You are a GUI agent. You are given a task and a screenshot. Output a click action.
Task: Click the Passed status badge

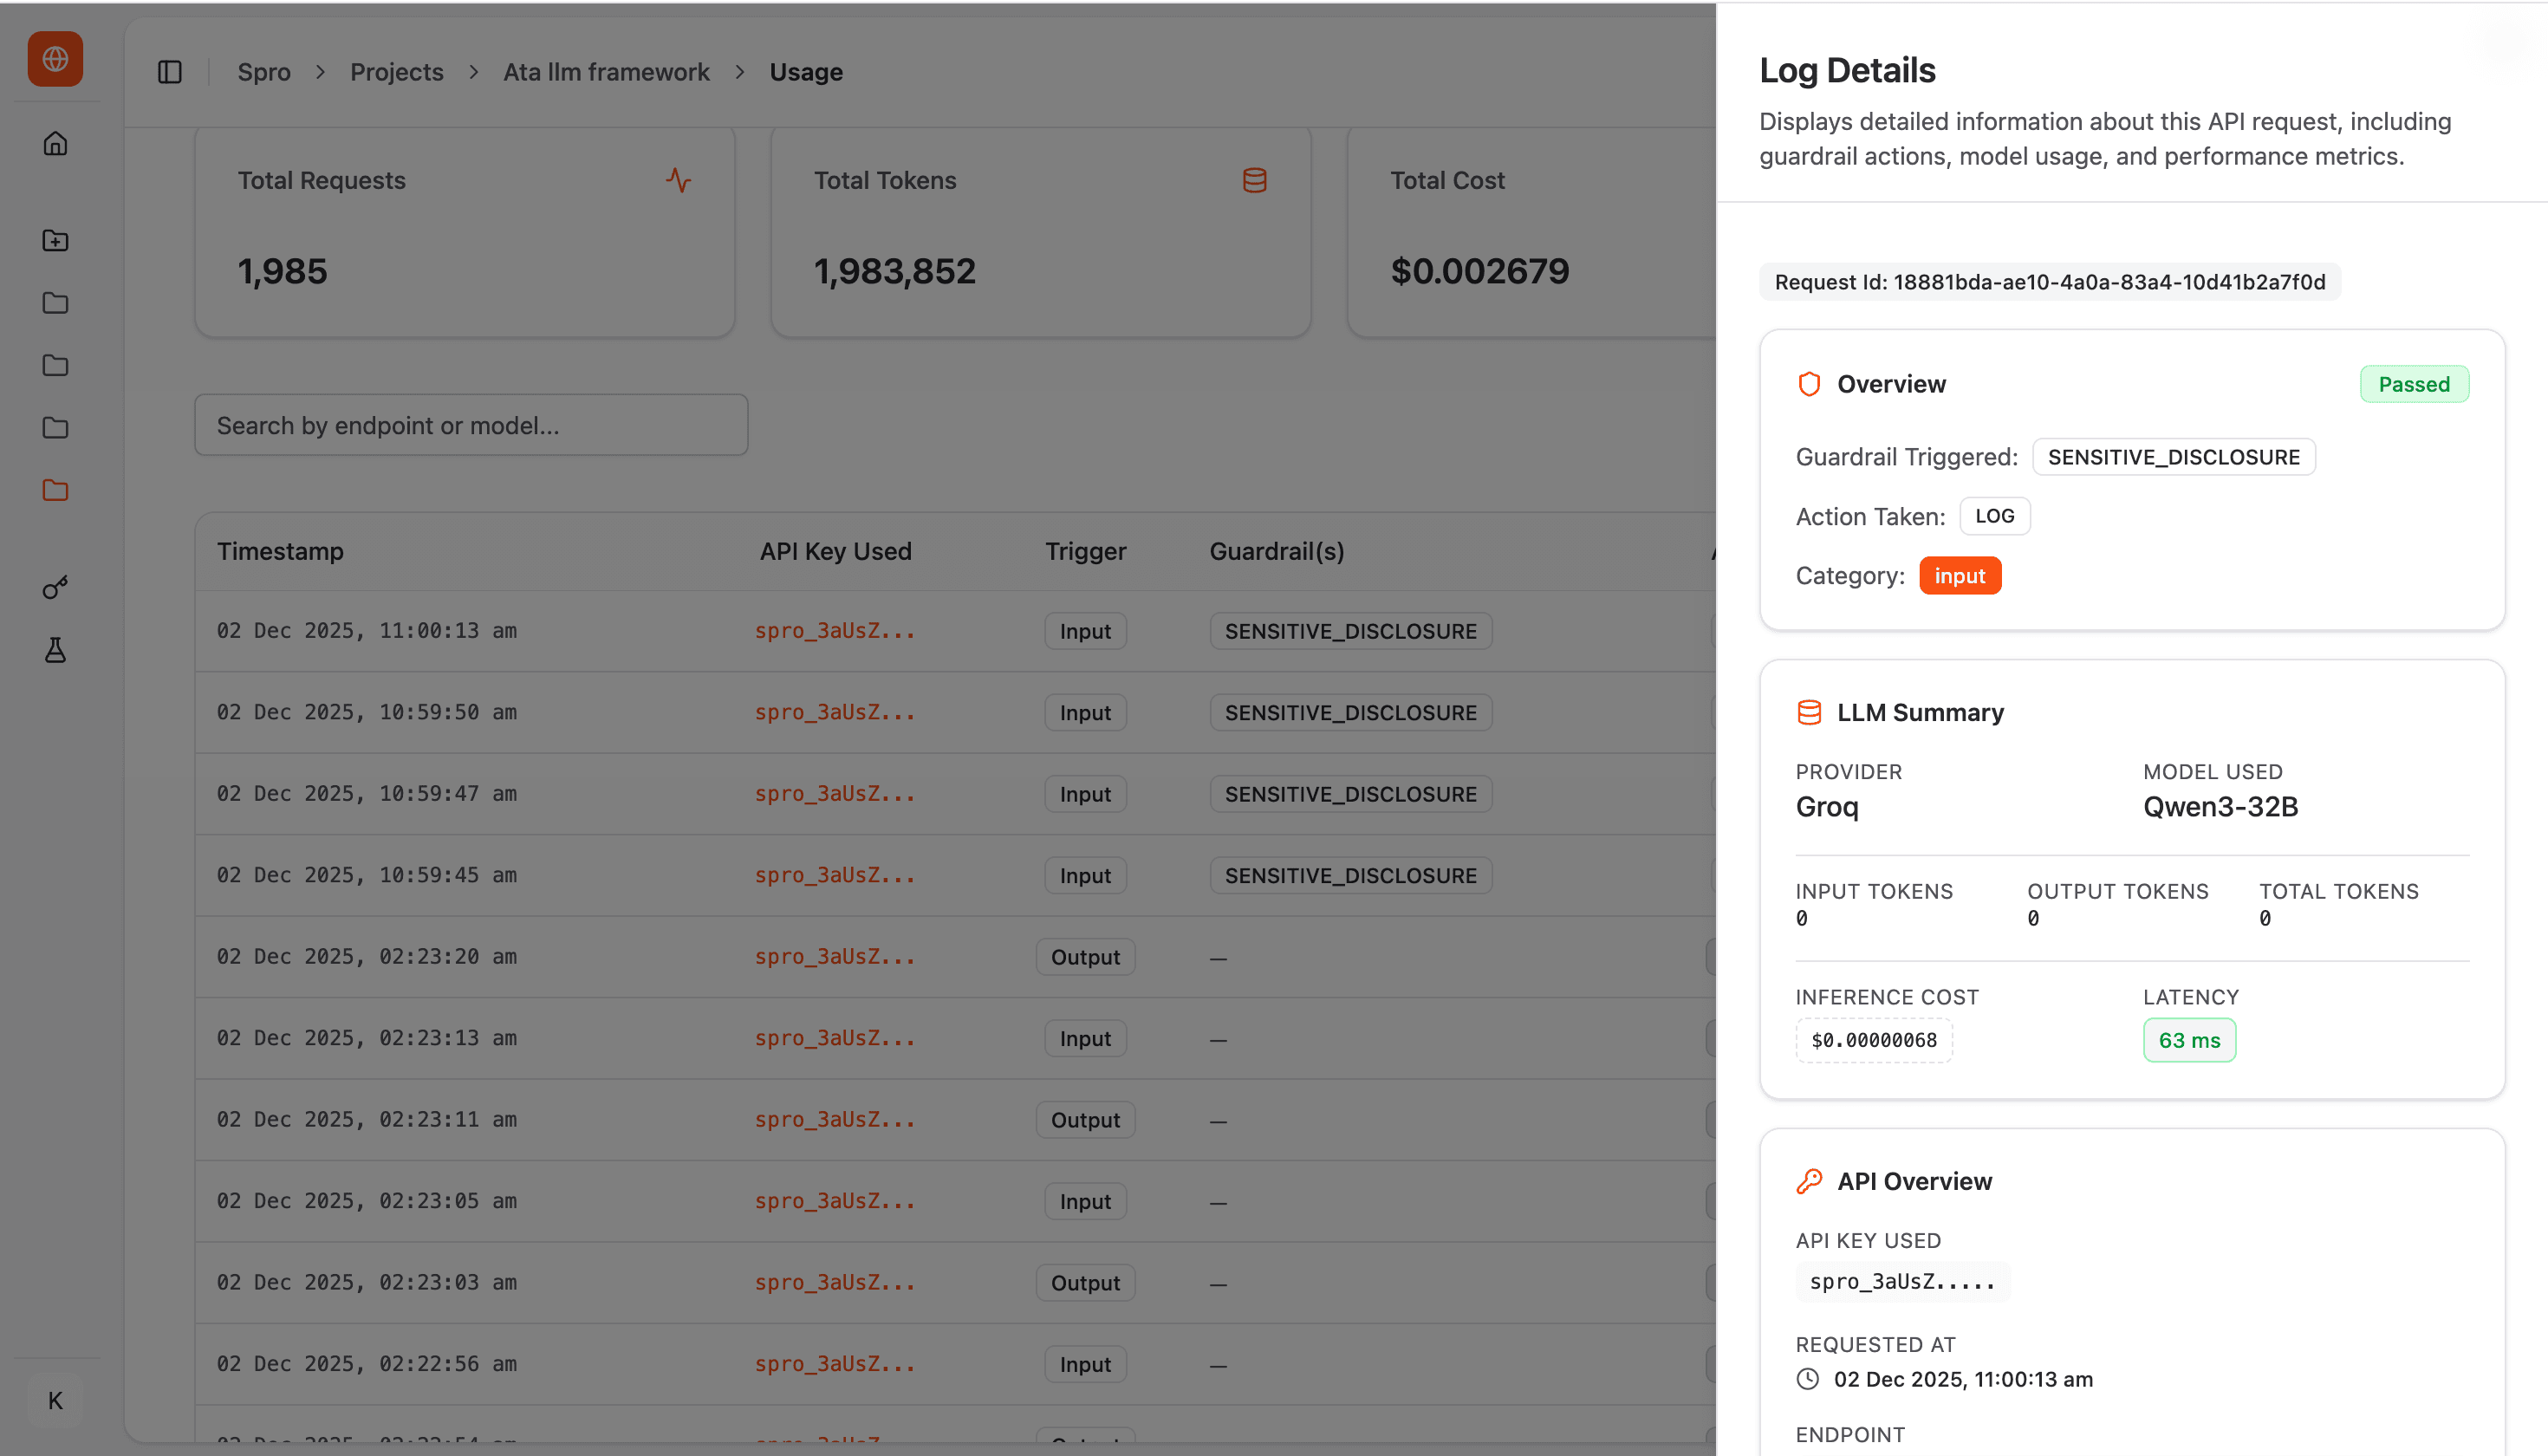pyautogui.click(x=2413, y=384)
